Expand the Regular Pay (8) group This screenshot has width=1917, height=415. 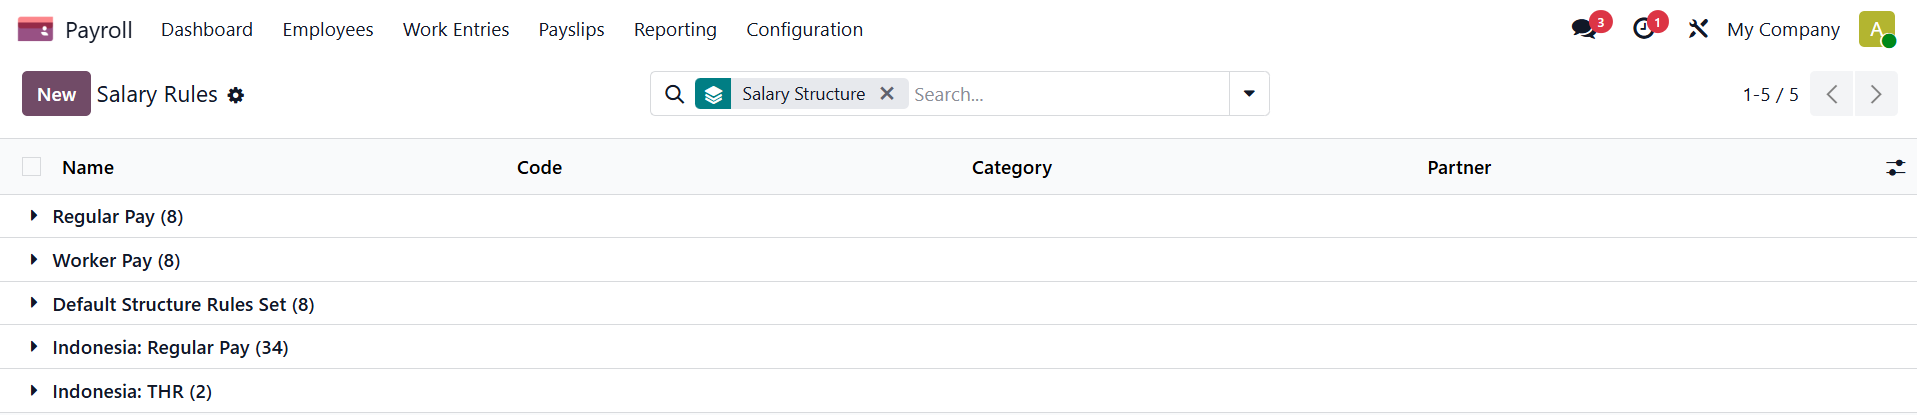tap(118, 216)
